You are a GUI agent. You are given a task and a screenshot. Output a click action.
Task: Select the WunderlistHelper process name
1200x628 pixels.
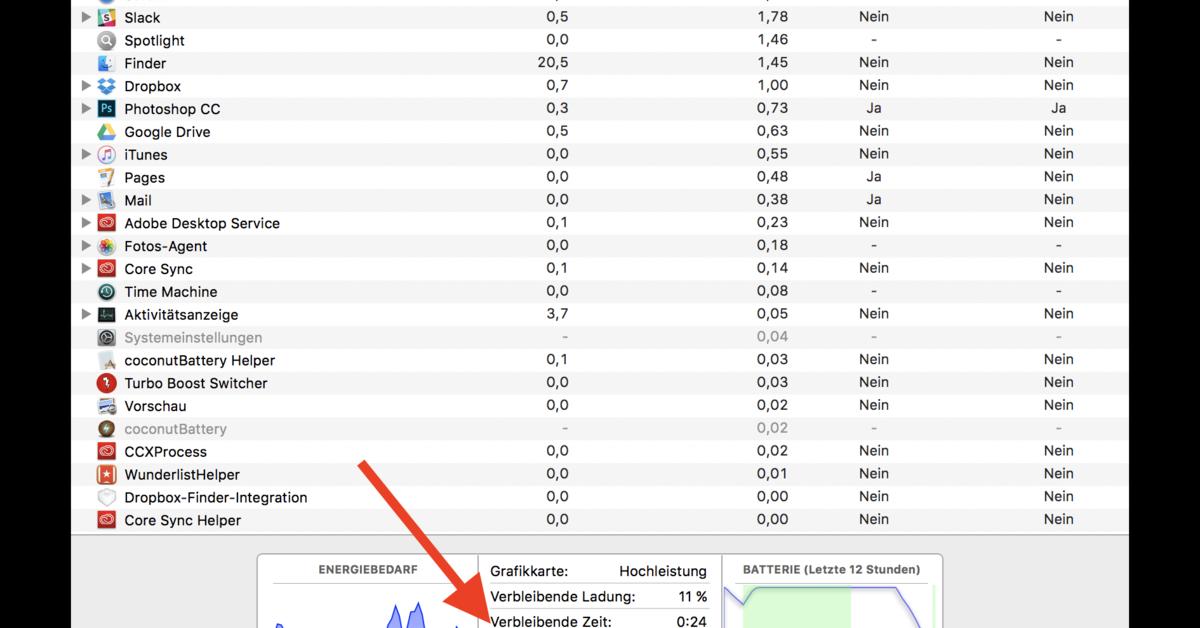pos(182,475)
